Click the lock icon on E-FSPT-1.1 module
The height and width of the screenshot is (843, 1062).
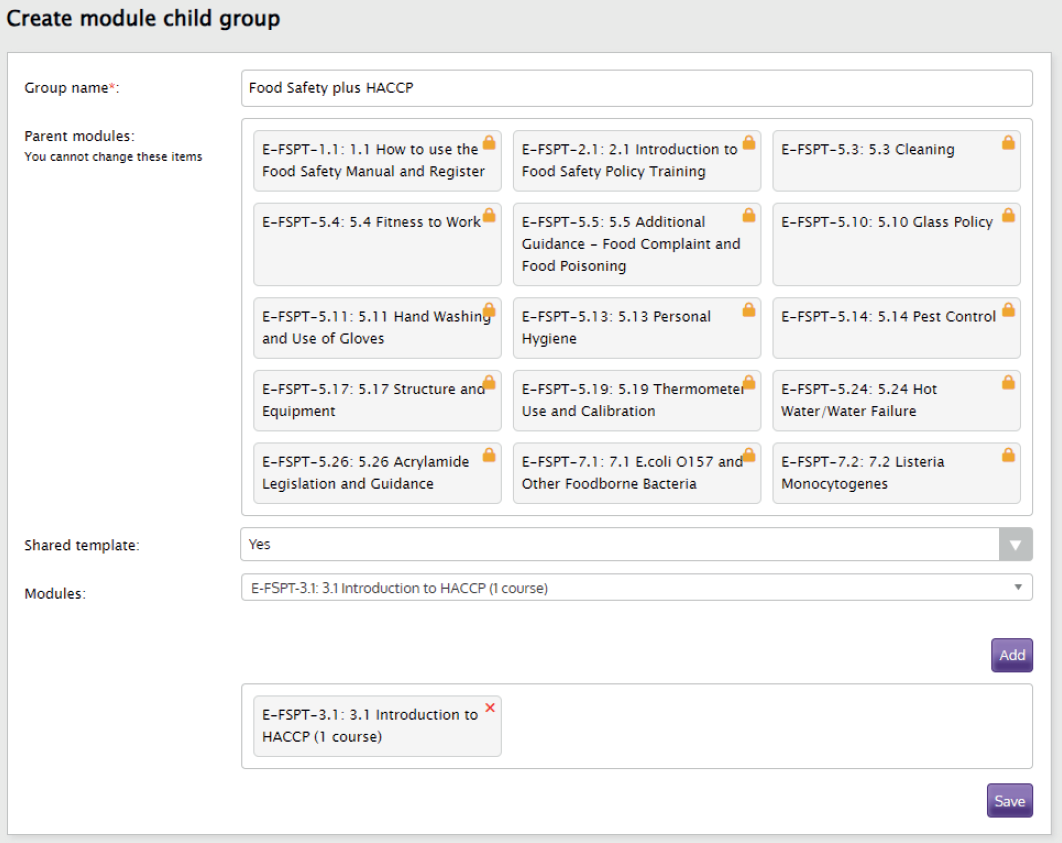tap(488, 142)
